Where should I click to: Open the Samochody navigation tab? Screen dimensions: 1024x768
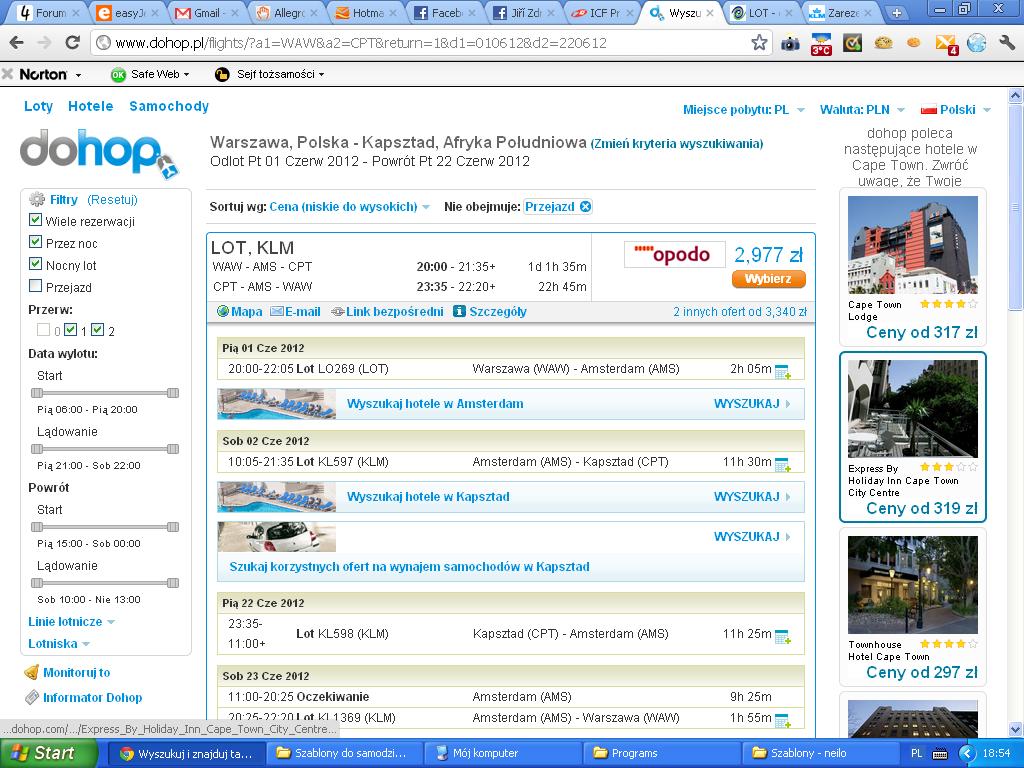point(169,106)
